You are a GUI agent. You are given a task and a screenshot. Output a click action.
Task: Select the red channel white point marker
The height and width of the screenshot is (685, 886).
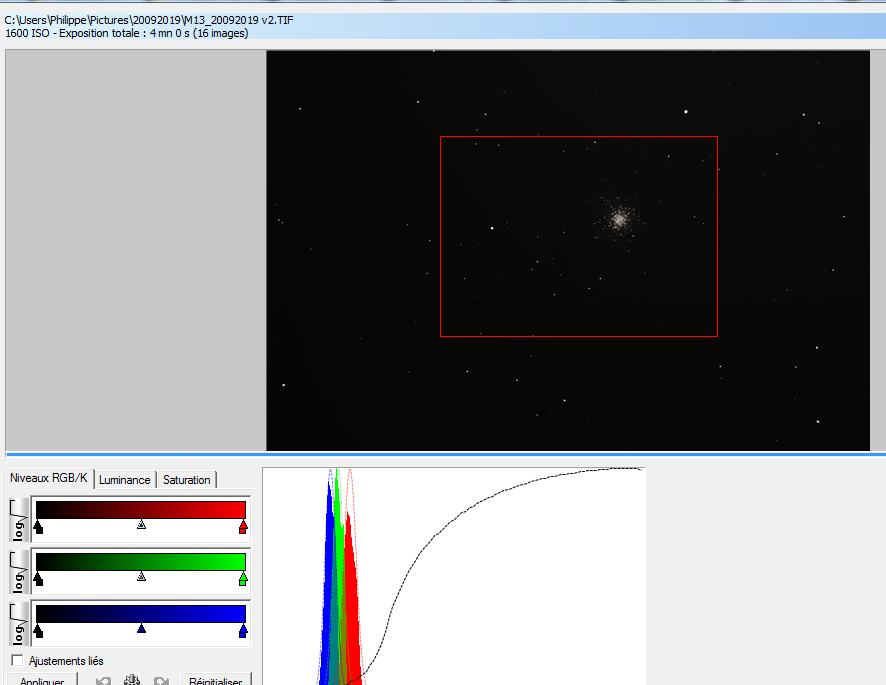[x=243, y=527]
